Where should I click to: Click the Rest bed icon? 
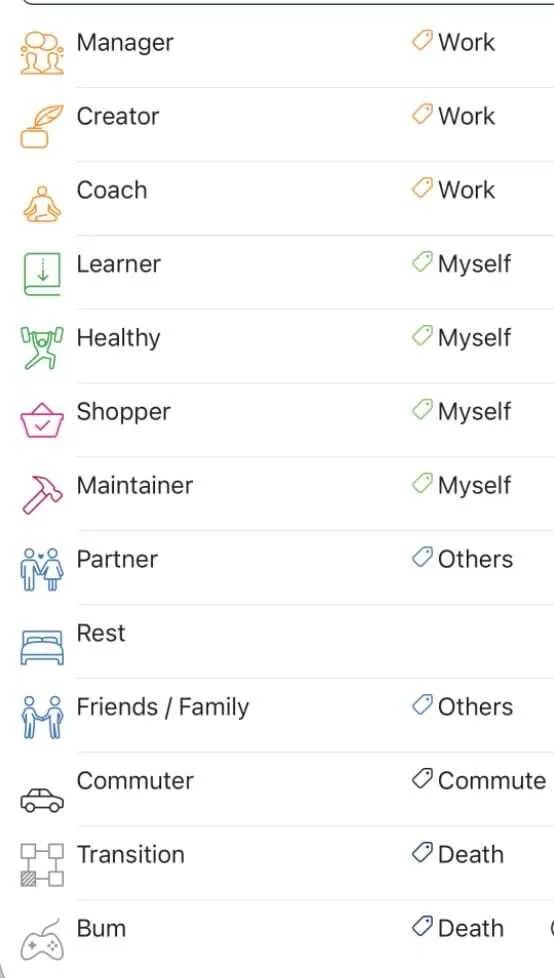(42, 647)
